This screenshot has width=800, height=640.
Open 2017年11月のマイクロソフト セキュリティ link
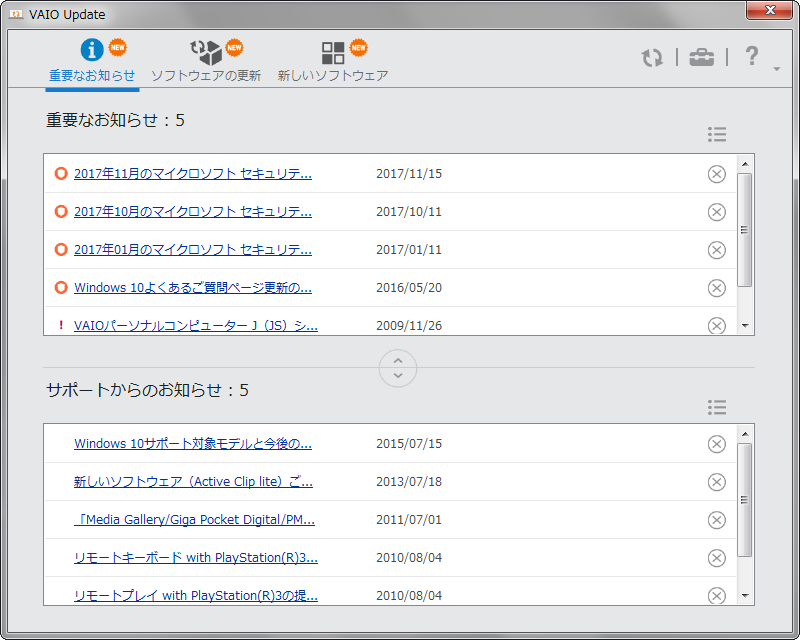pyautogui.click(x=193, y=174)
